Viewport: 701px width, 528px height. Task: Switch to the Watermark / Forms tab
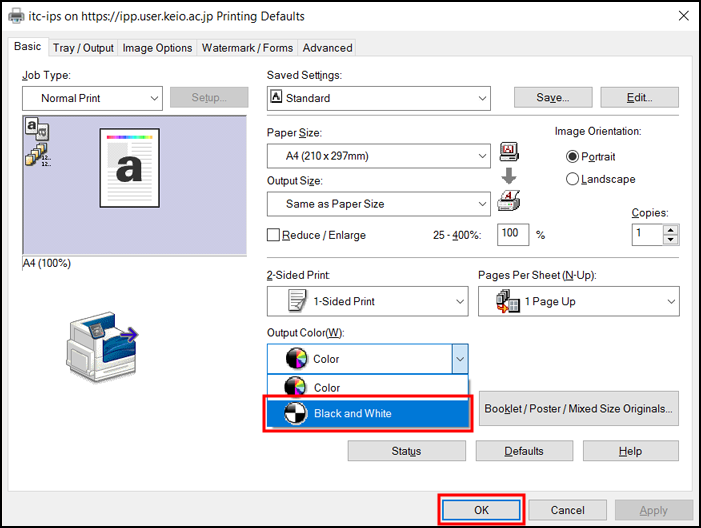(247, 48)
